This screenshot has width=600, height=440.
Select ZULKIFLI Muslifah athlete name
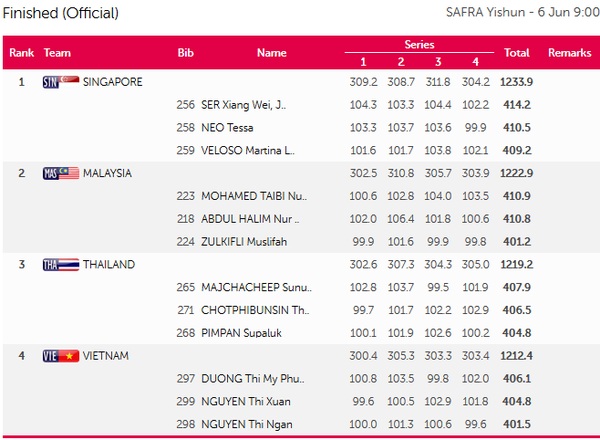coord(246,241)
